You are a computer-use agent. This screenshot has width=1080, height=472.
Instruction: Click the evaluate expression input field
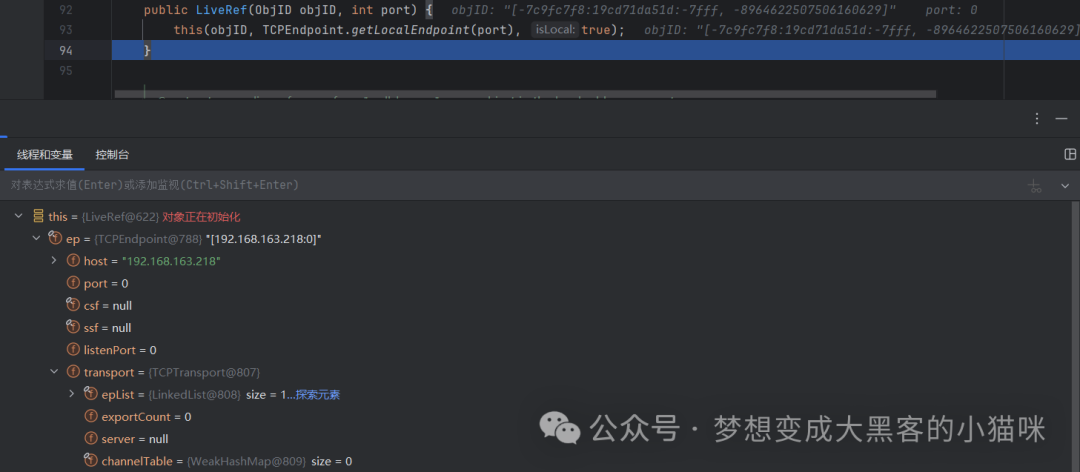coord(513,185)
